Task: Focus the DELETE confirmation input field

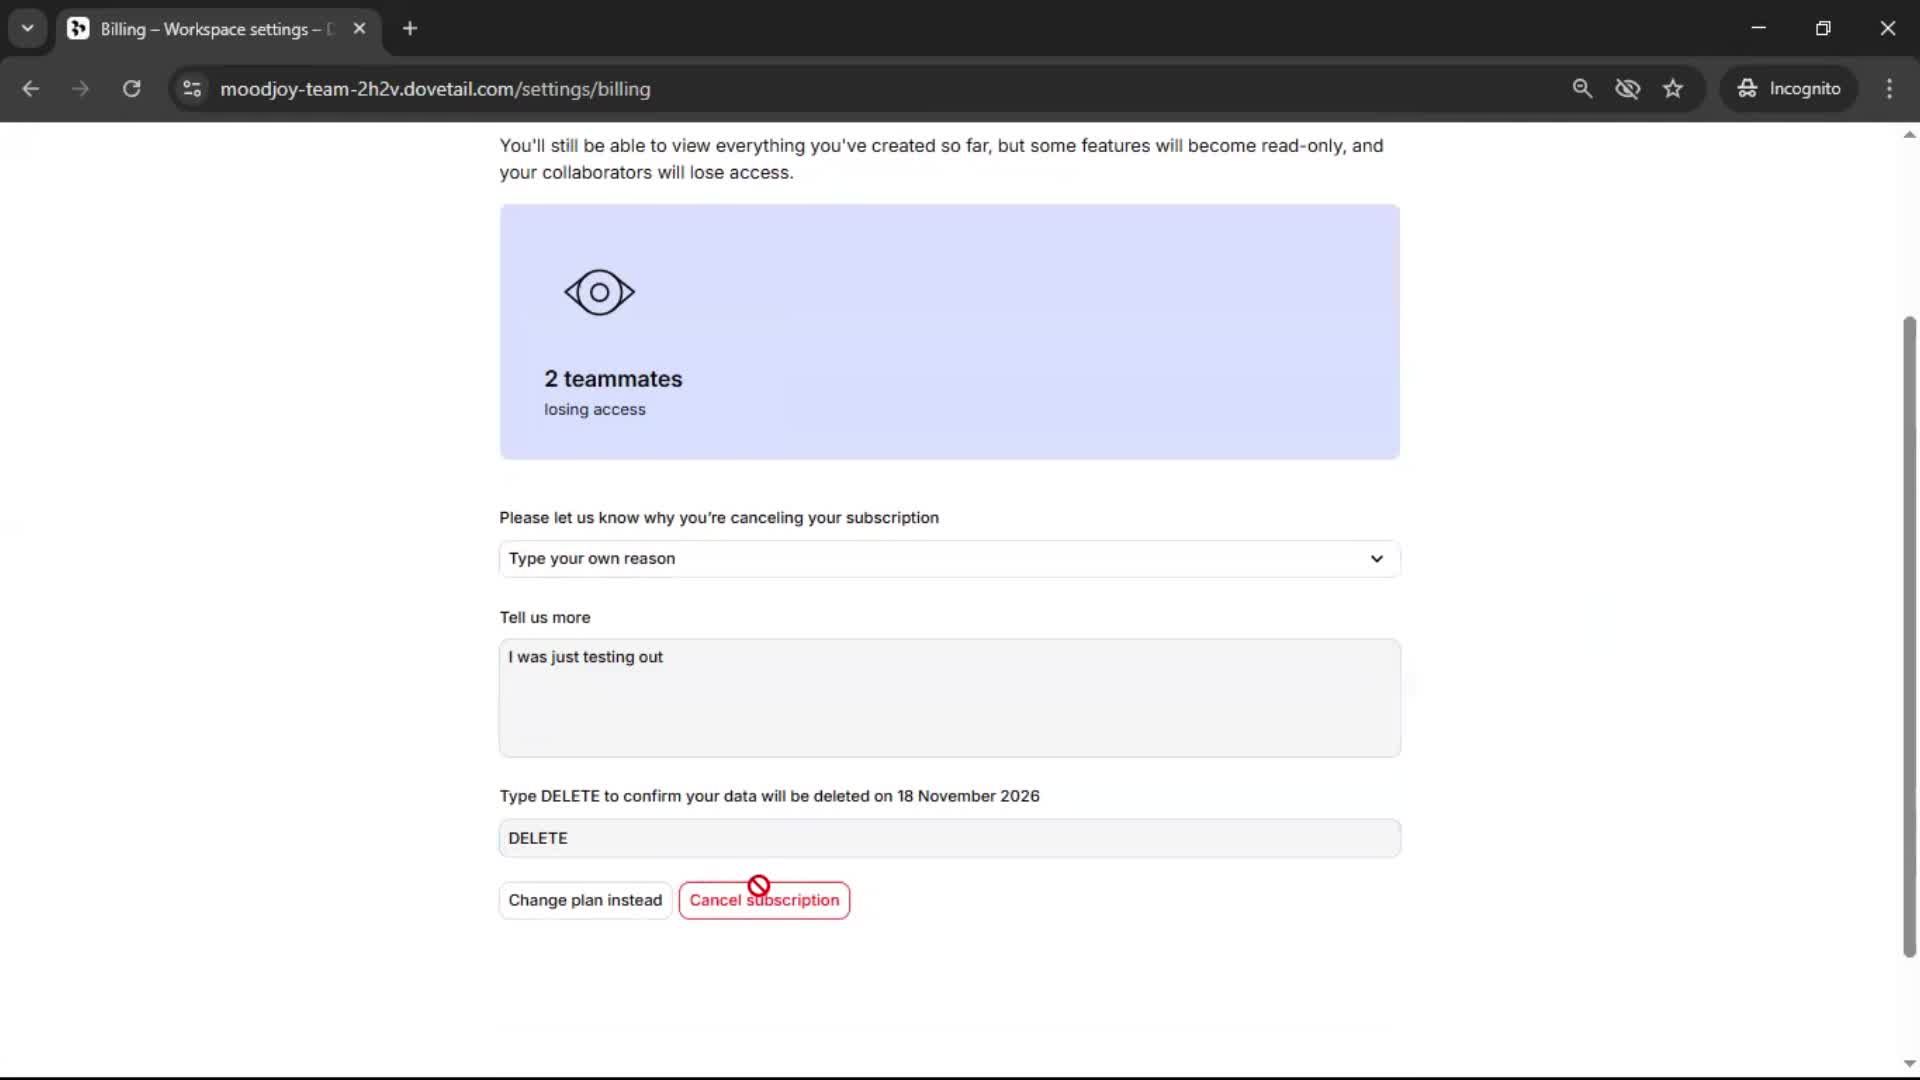Action: (948, 838)
